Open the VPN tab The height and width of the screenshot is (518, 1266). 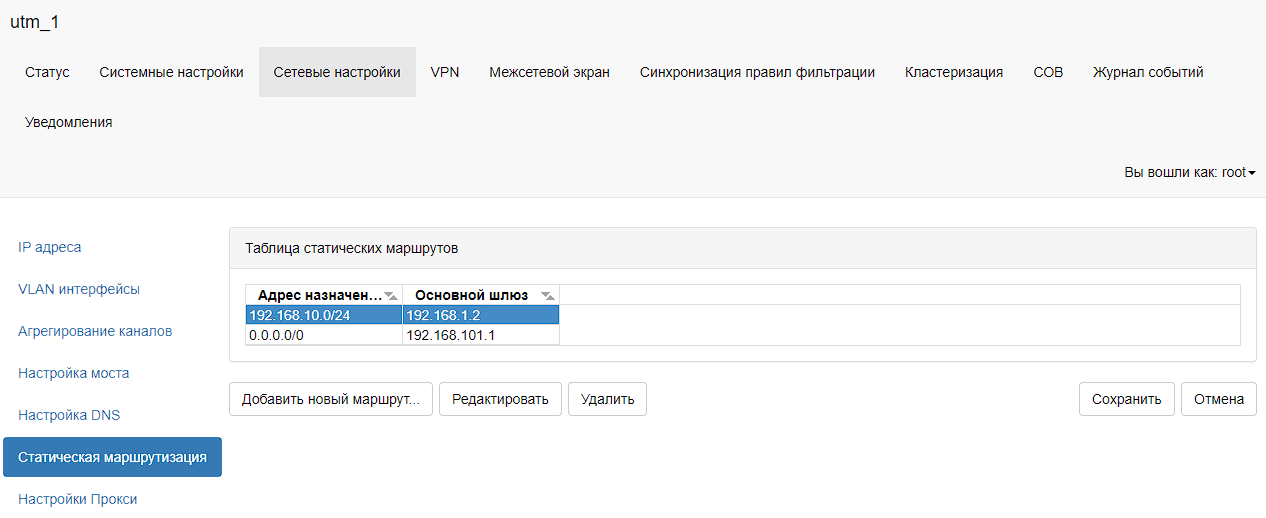click(445, 72)
